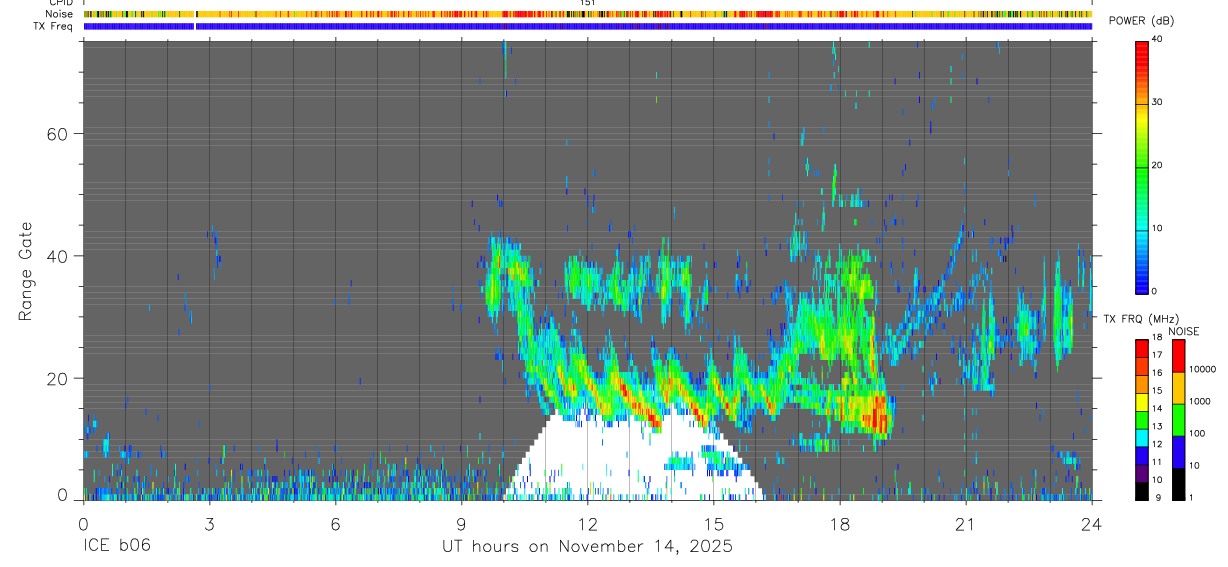Viewport: 1228px width, 567px height.
Task: Click the '20' tick on the Range Gate axis
Action: (56, 378)
